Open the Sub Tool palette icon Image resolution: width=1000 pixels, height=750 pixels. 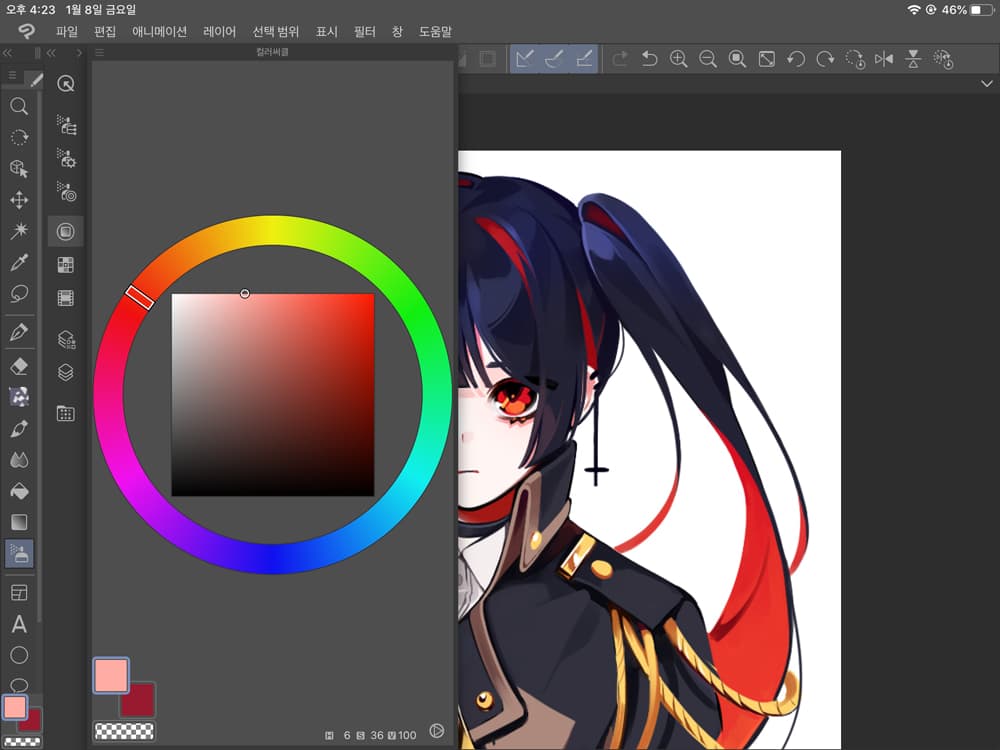[66, 124]
